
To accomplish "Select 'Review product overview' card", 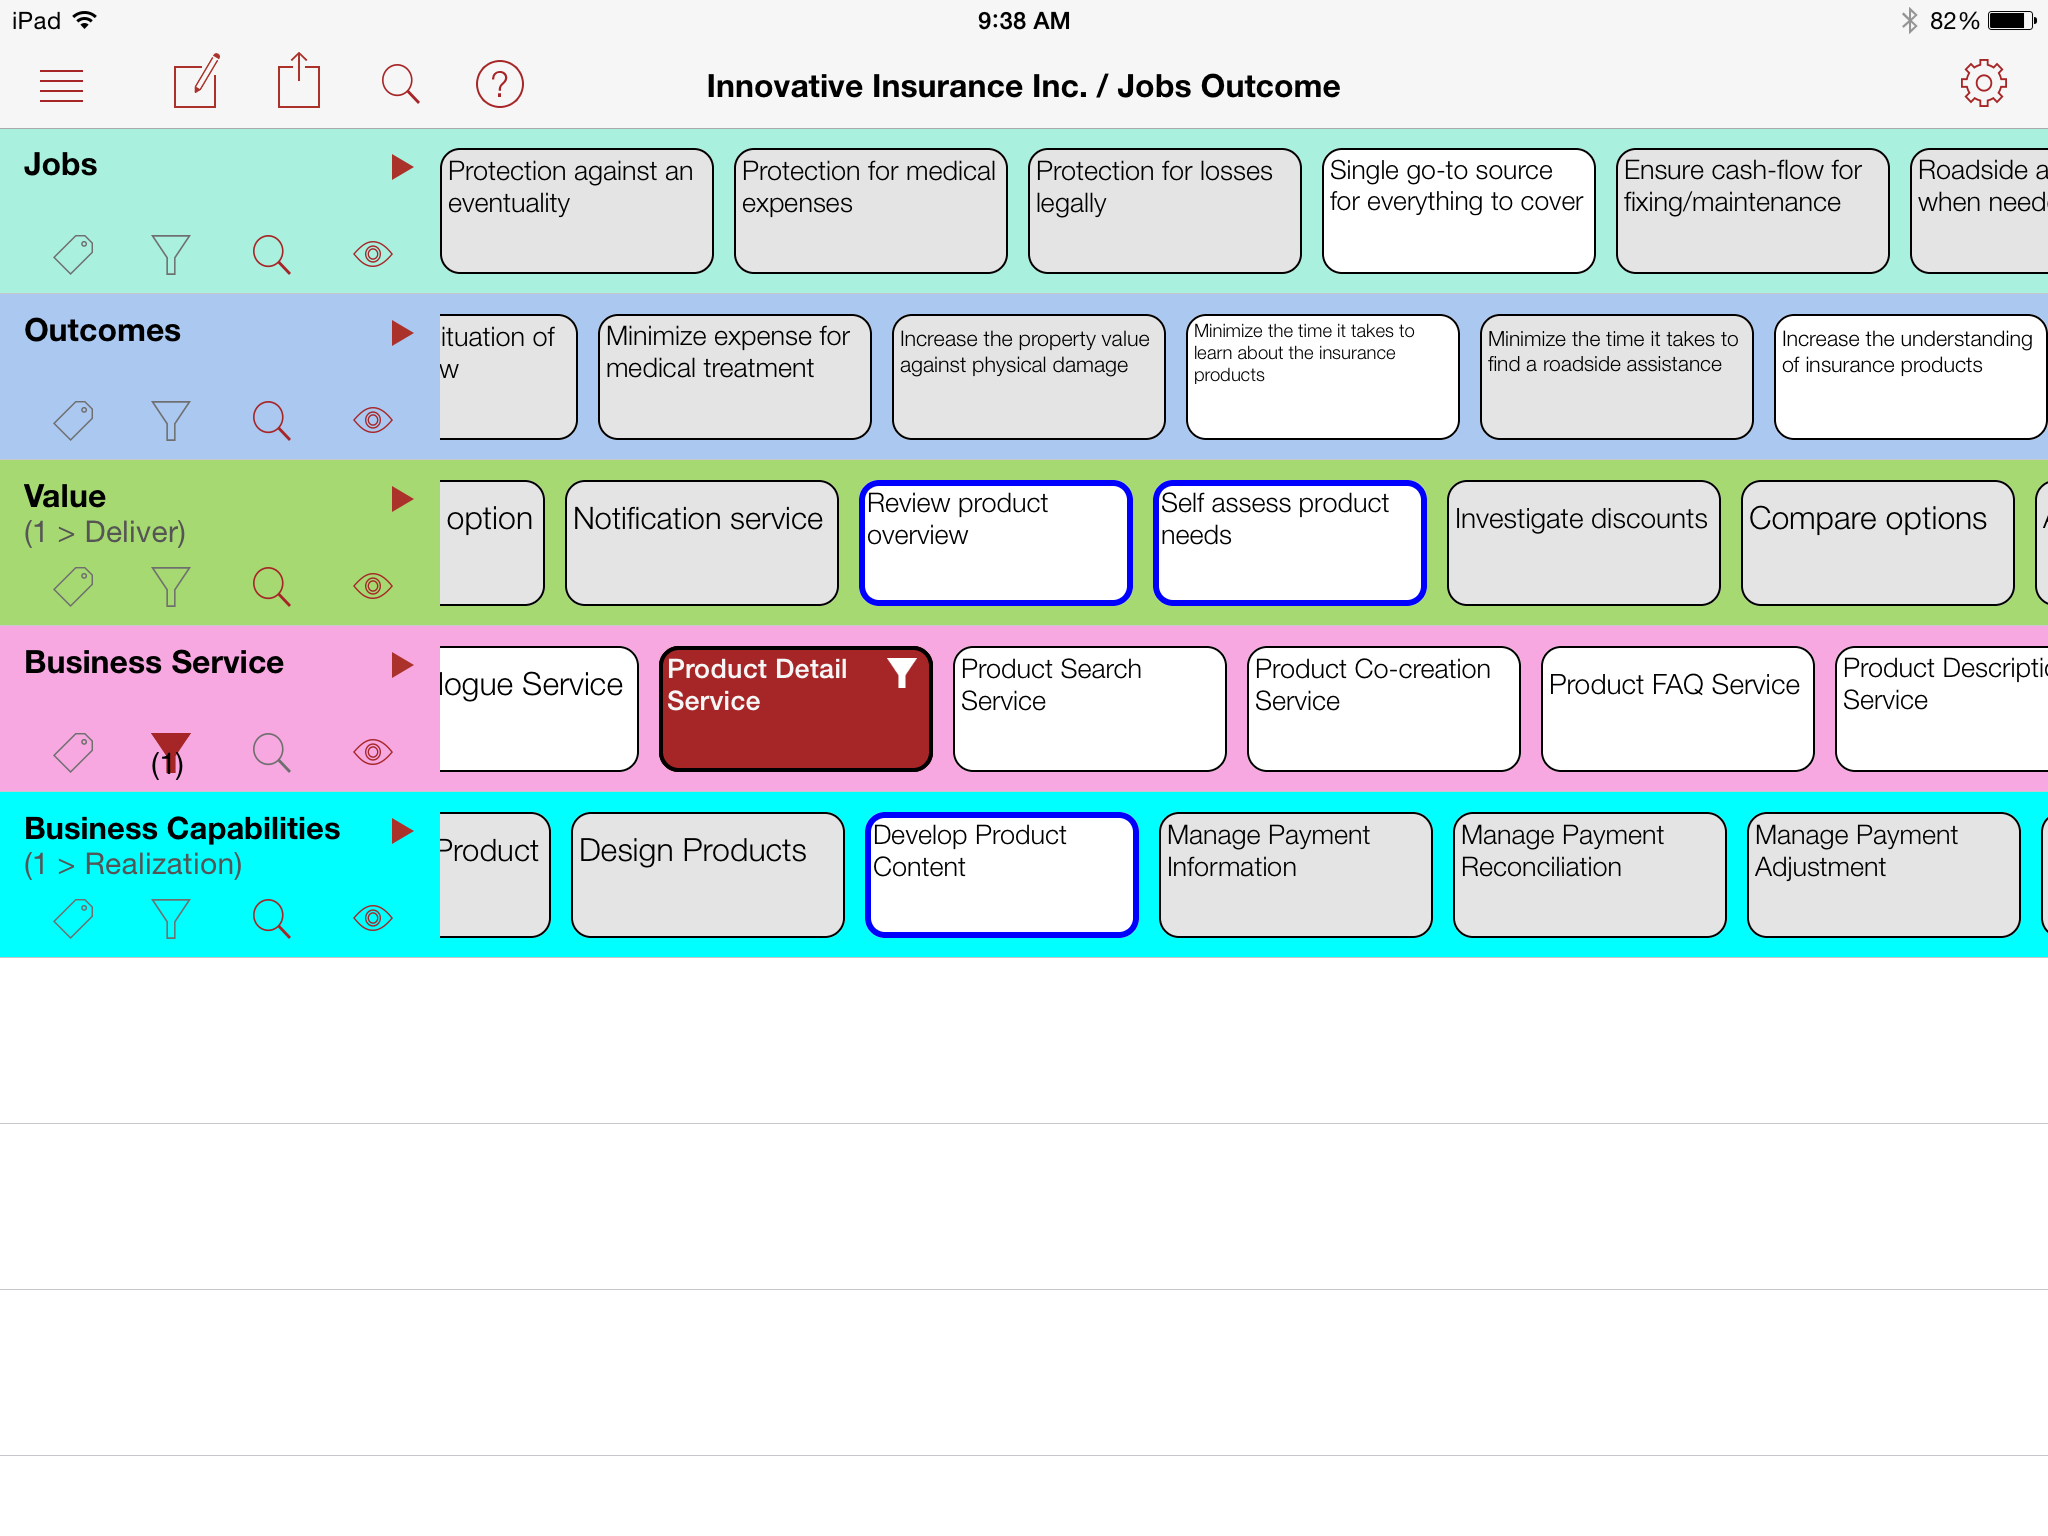I will 996,543.
